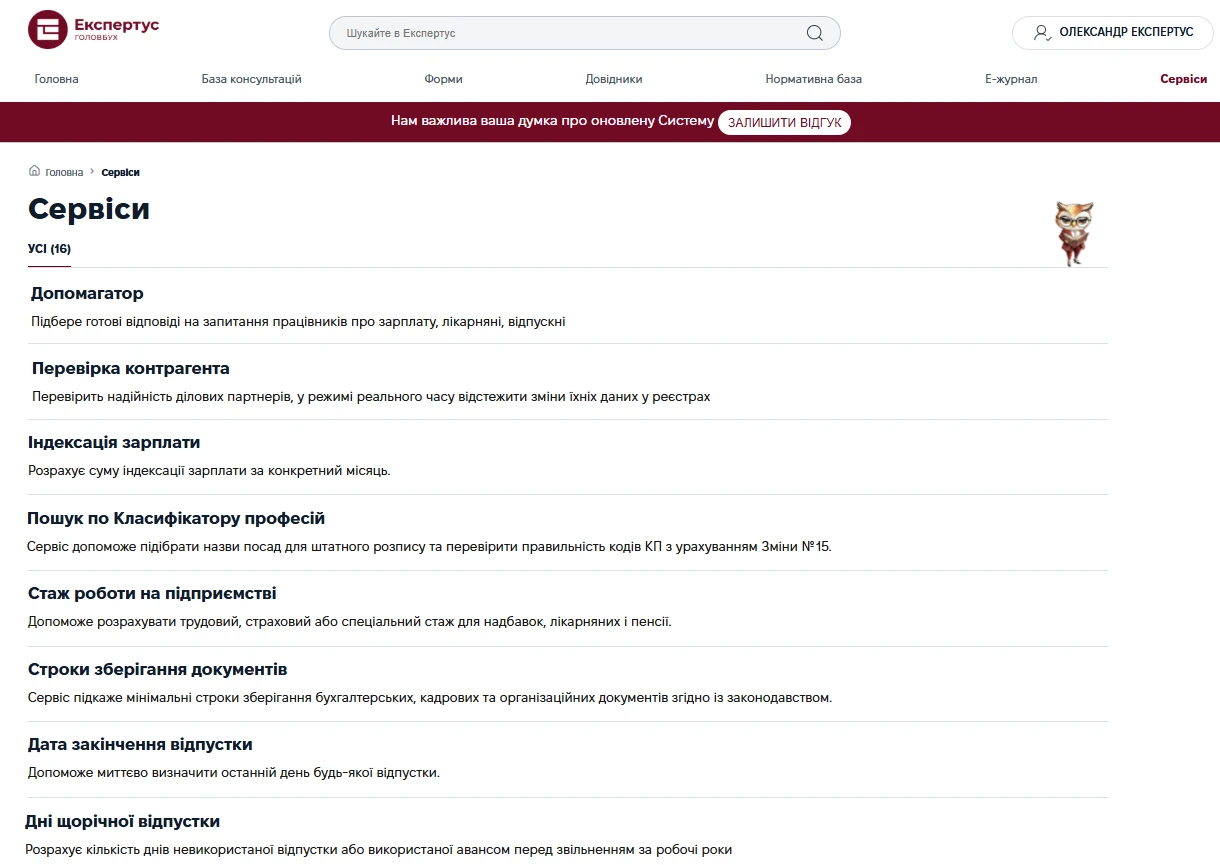The image size is (1220, 865).
Task: Type in the Експертус search field
Action: pyautogui.click(x=570, y=33)
